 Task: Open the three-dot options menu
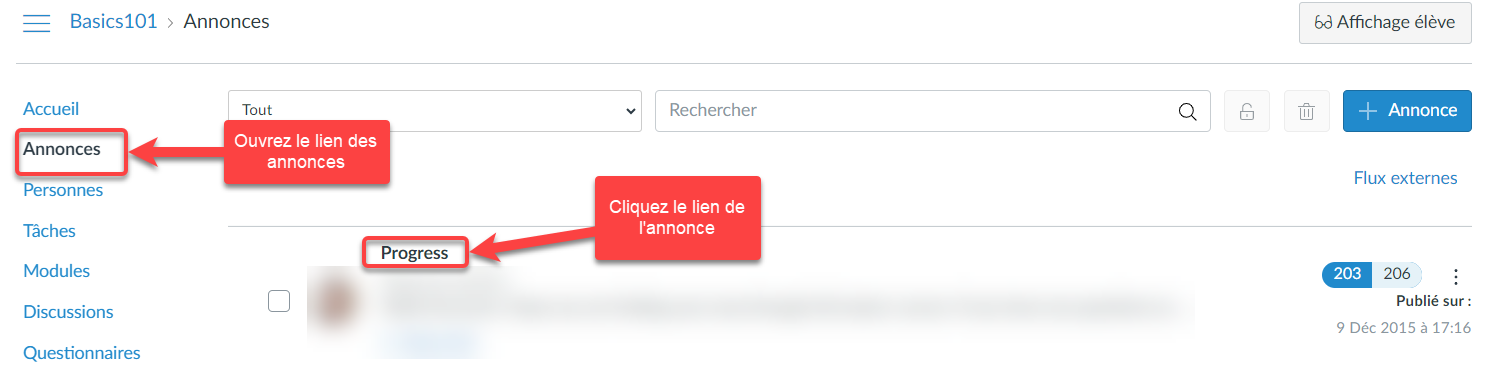1456,276
